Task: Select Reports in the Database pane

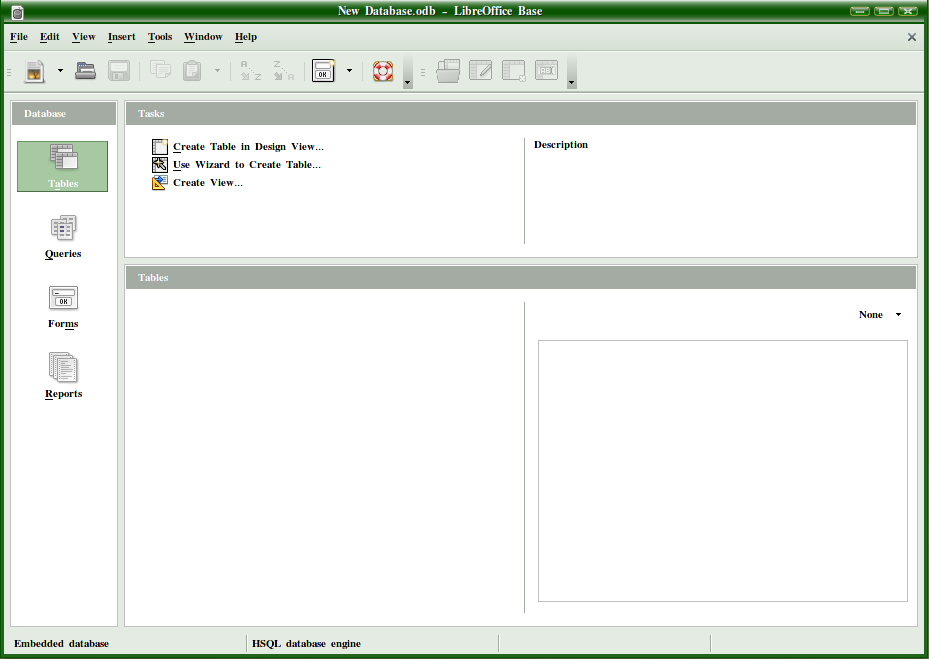Action: point(63,376)
